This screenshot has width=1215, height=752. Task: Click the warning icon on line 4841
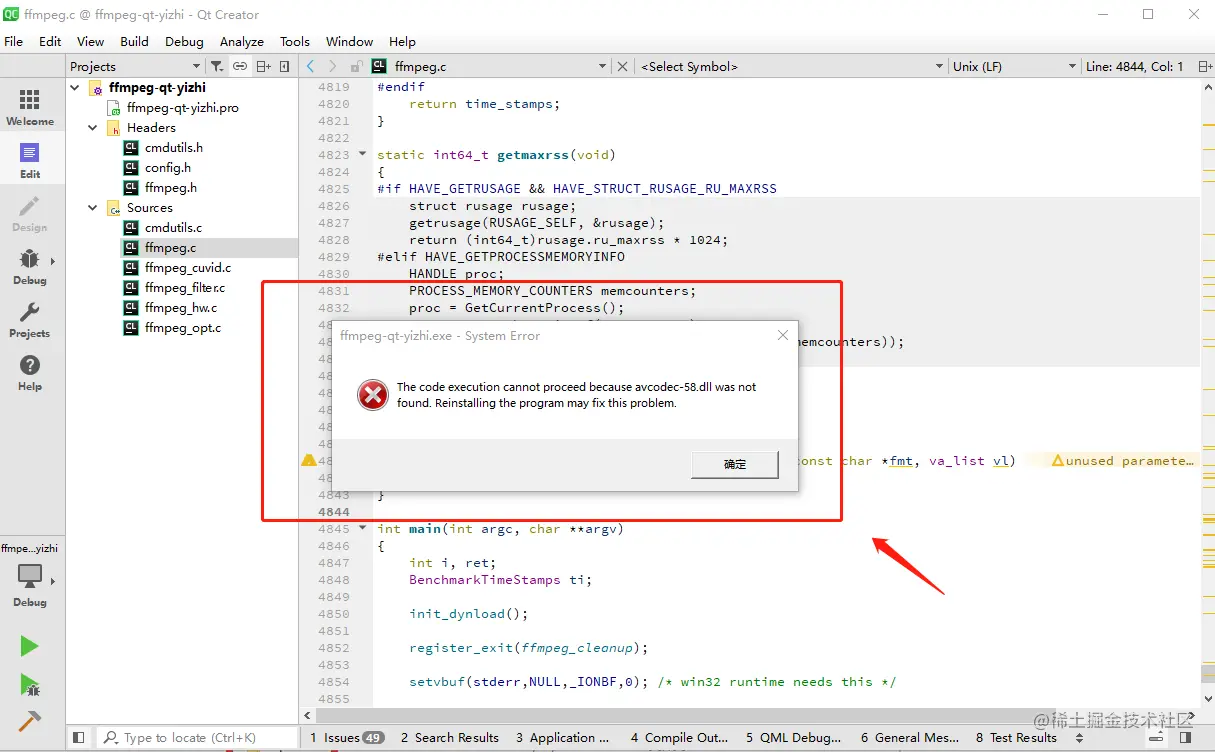(309, 461)
